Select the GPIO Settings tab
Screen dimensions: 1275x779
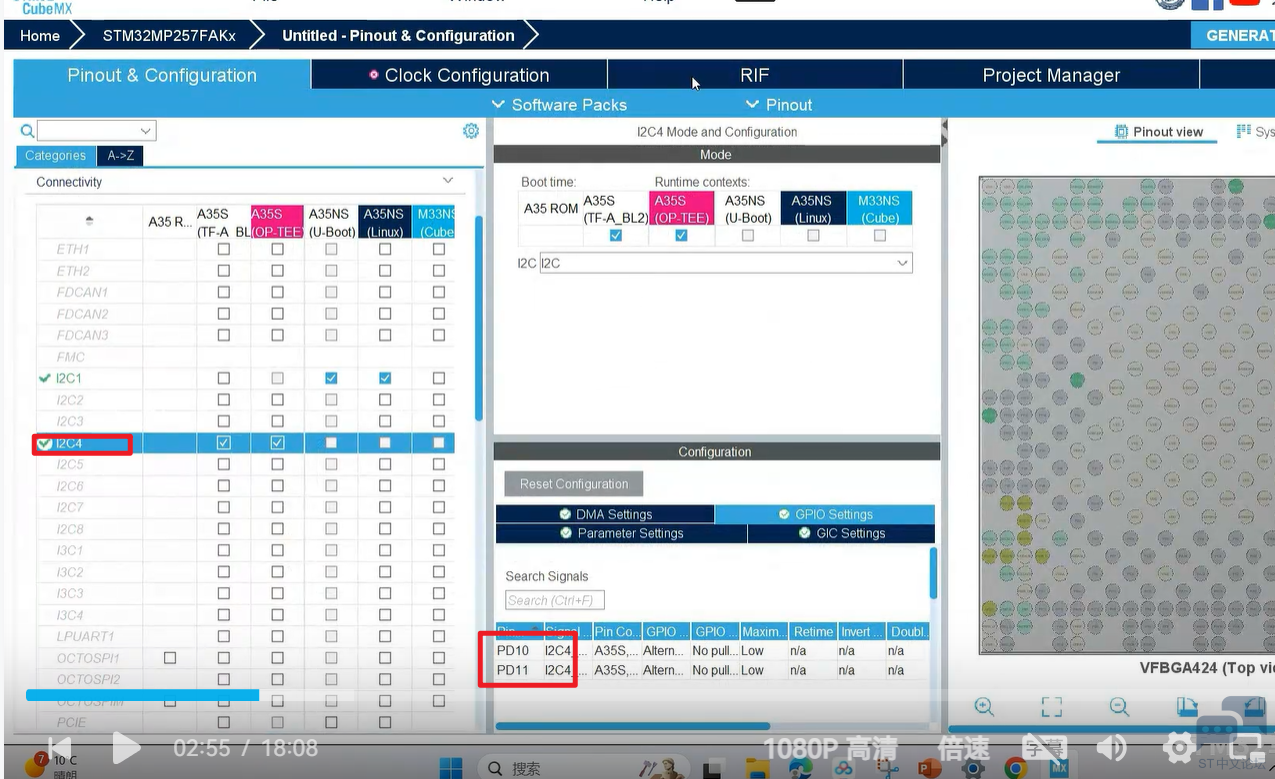[825, 514]
